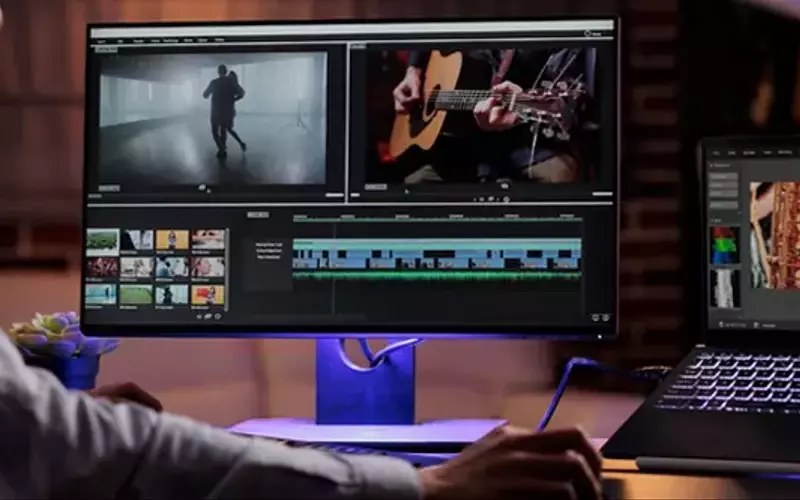This screenshot has width=800, height=500.
Task: Open the first menu in the editor menu bar
Action: [102, 41]
